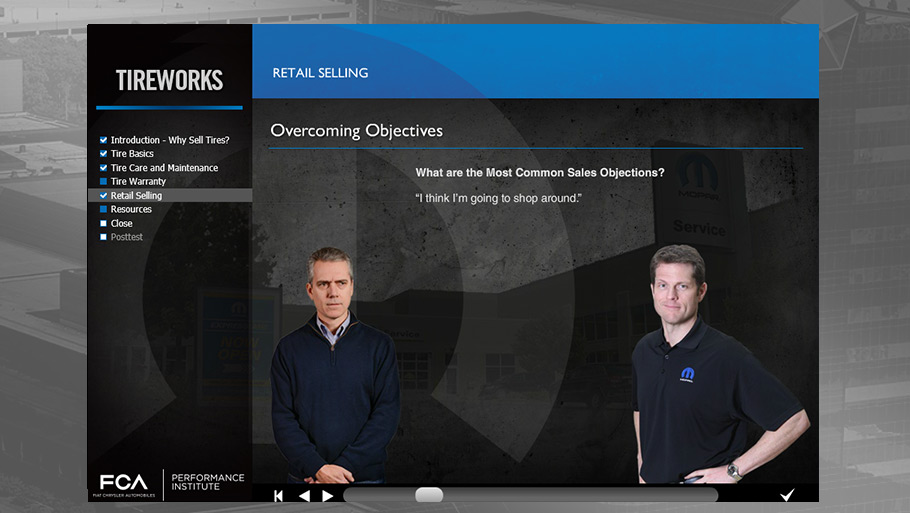Toggle the checkbox beside Tire Basics

(103, 154)
